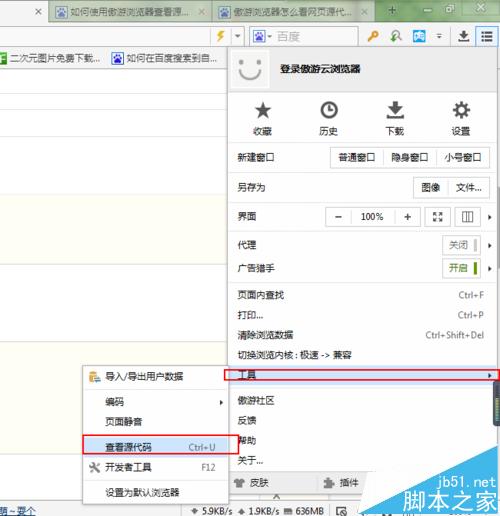Expand the 编码 submenu arrow

[x=221, y=402]
